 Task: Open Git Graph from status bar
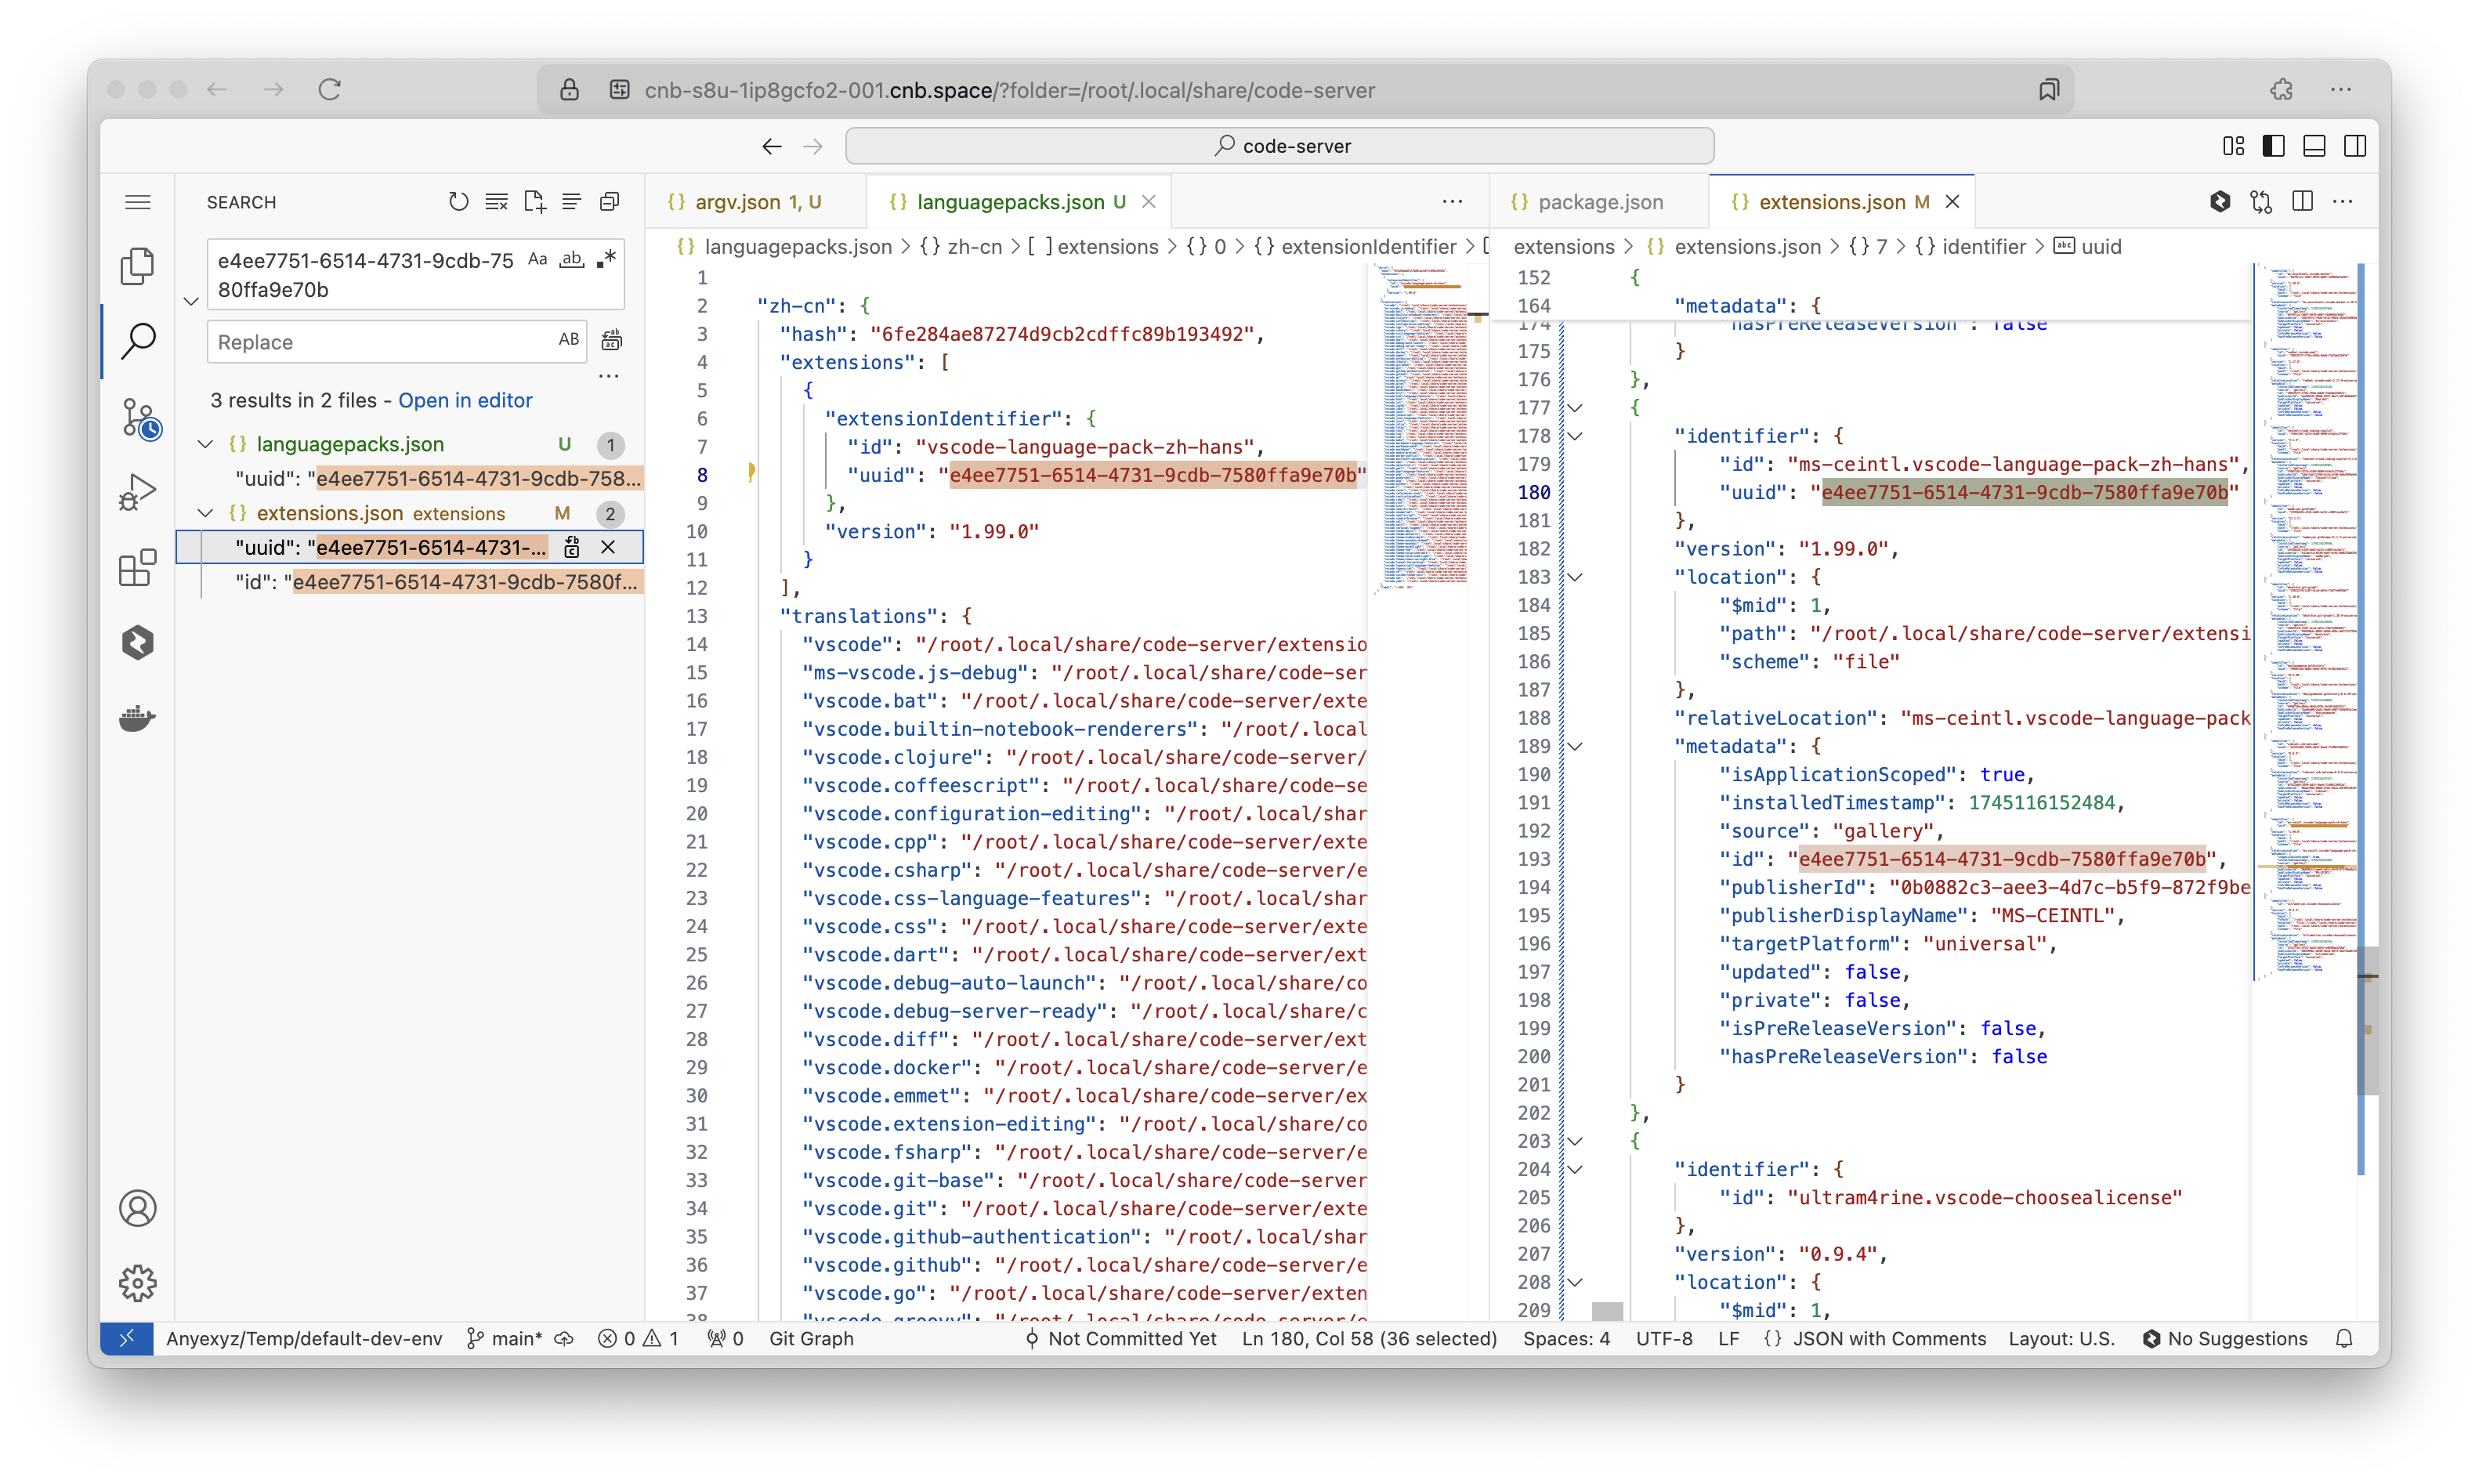pyautogui.click(x=811, y=1338)
